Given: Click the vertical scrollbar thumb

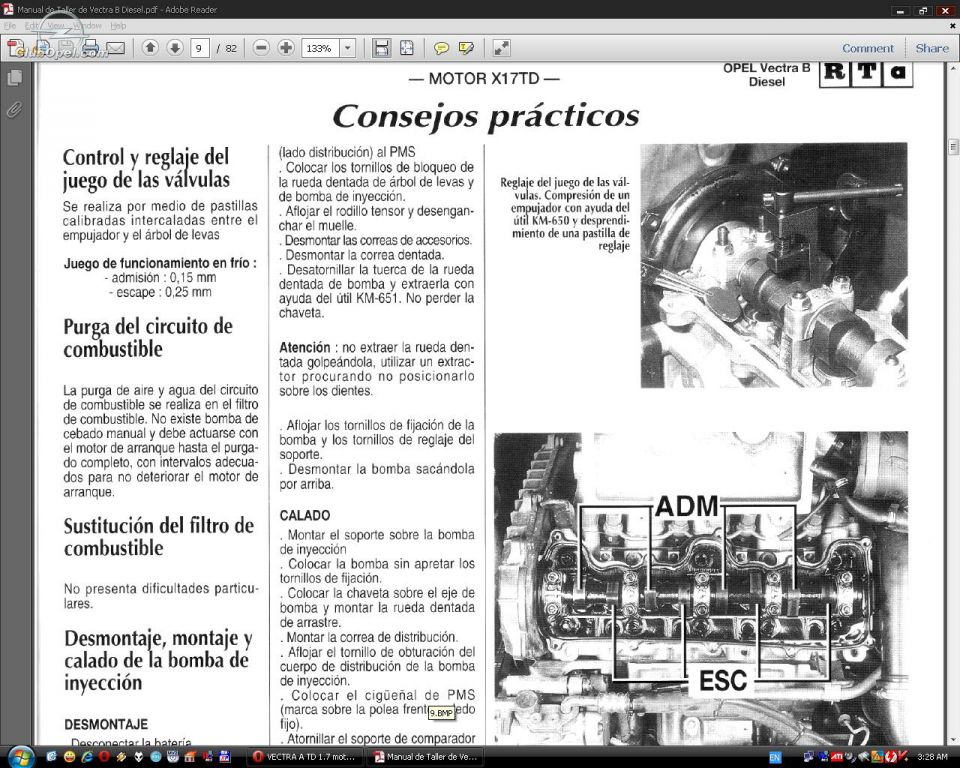Looking at the screenshot, I should point(953,147).
